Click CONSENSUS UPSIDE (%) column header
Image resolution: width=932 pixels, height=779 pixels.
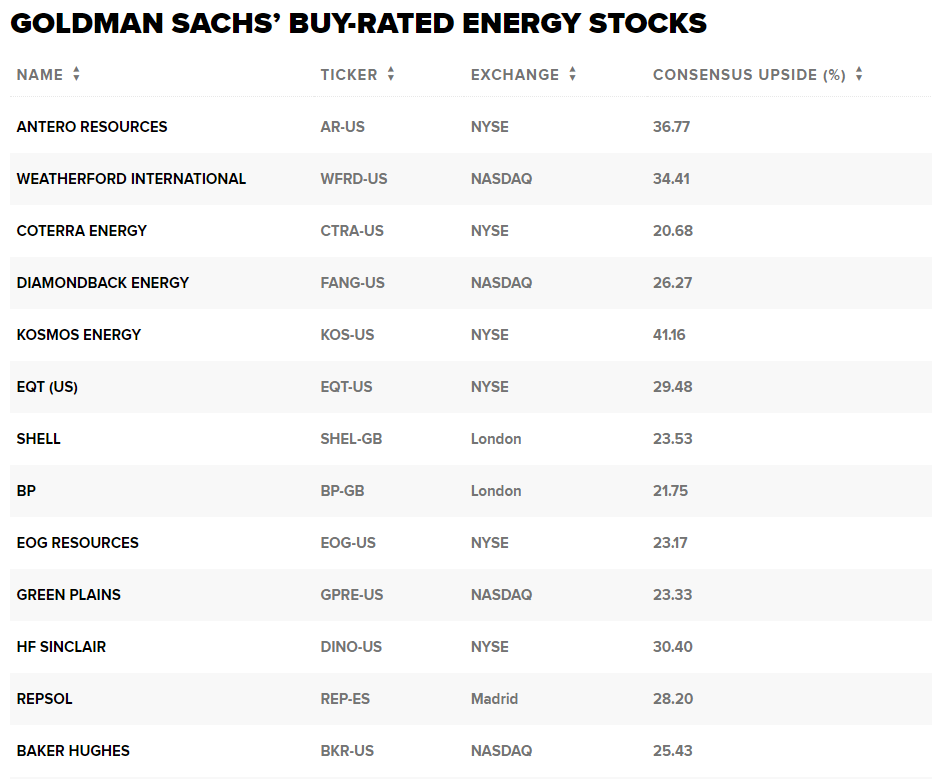(x=749, y=75)
